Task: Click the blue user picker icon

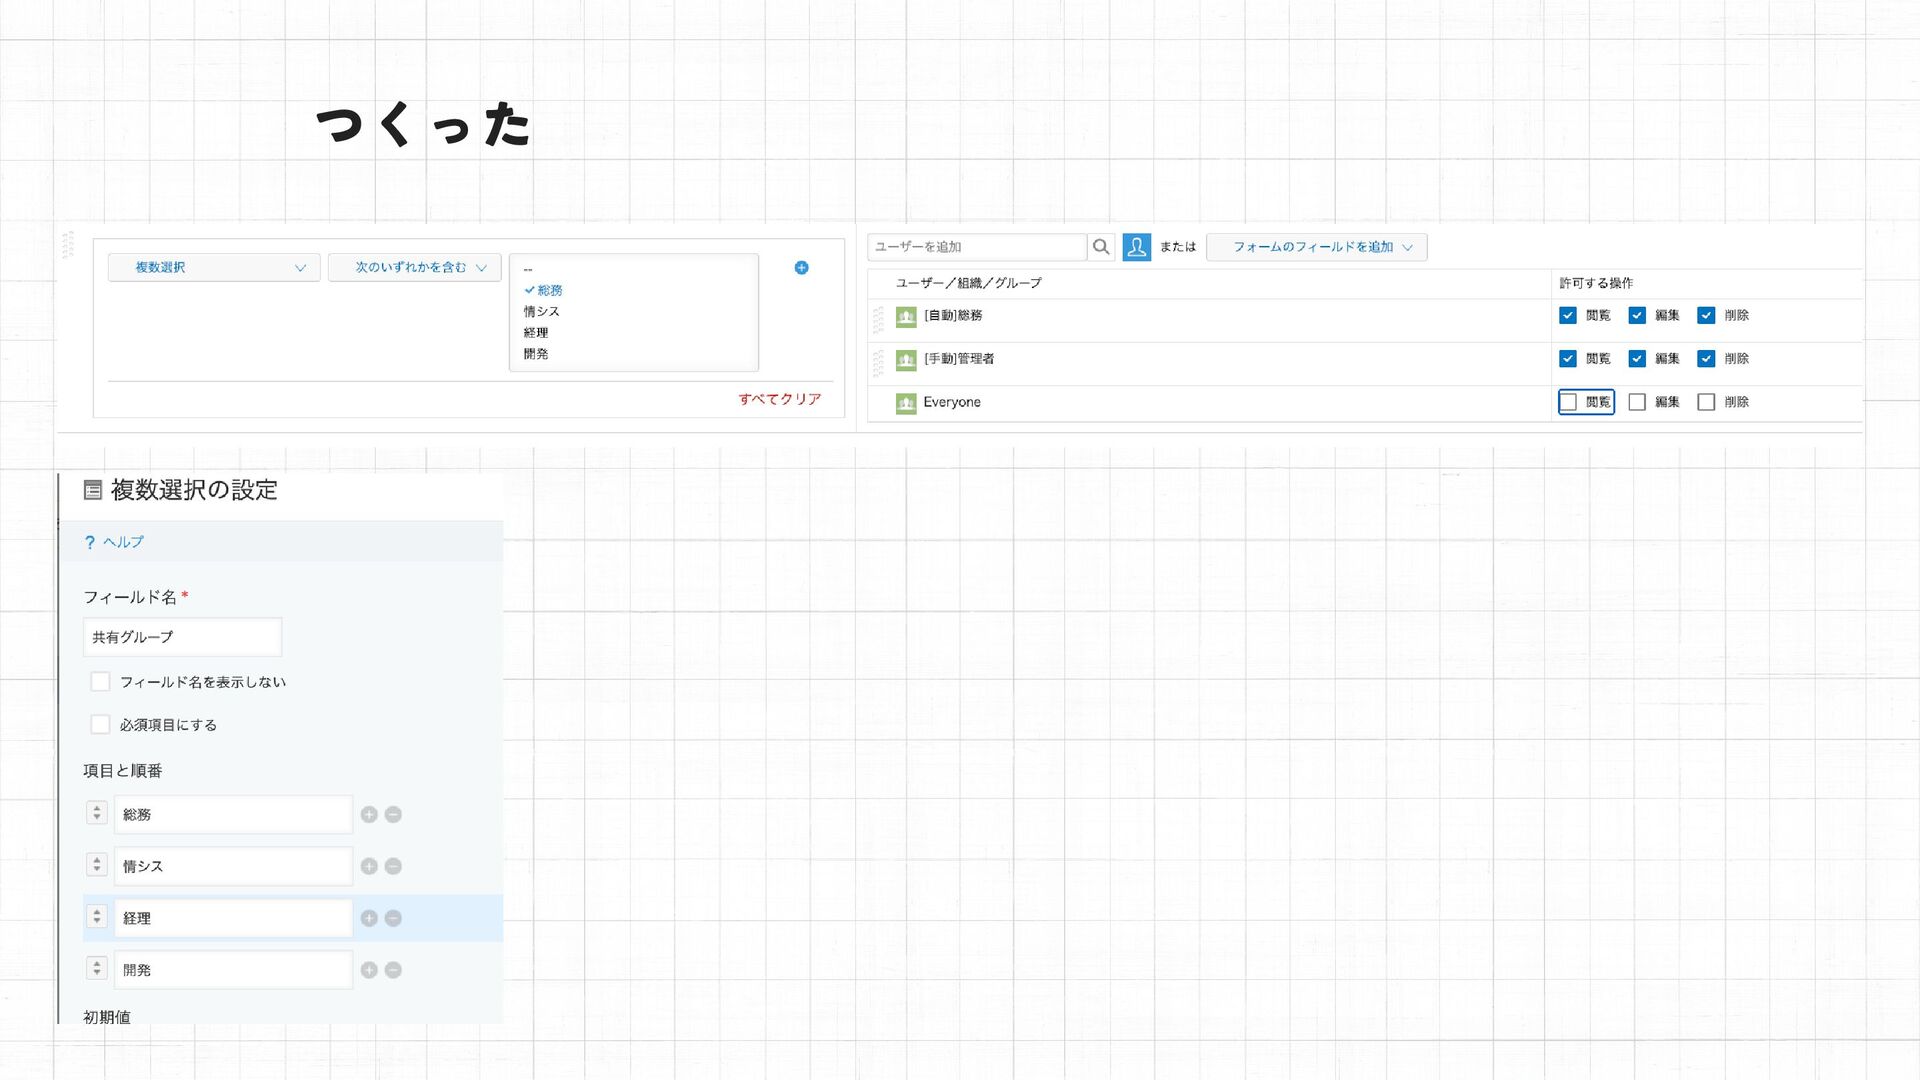Action: (x=1136, y=247)
